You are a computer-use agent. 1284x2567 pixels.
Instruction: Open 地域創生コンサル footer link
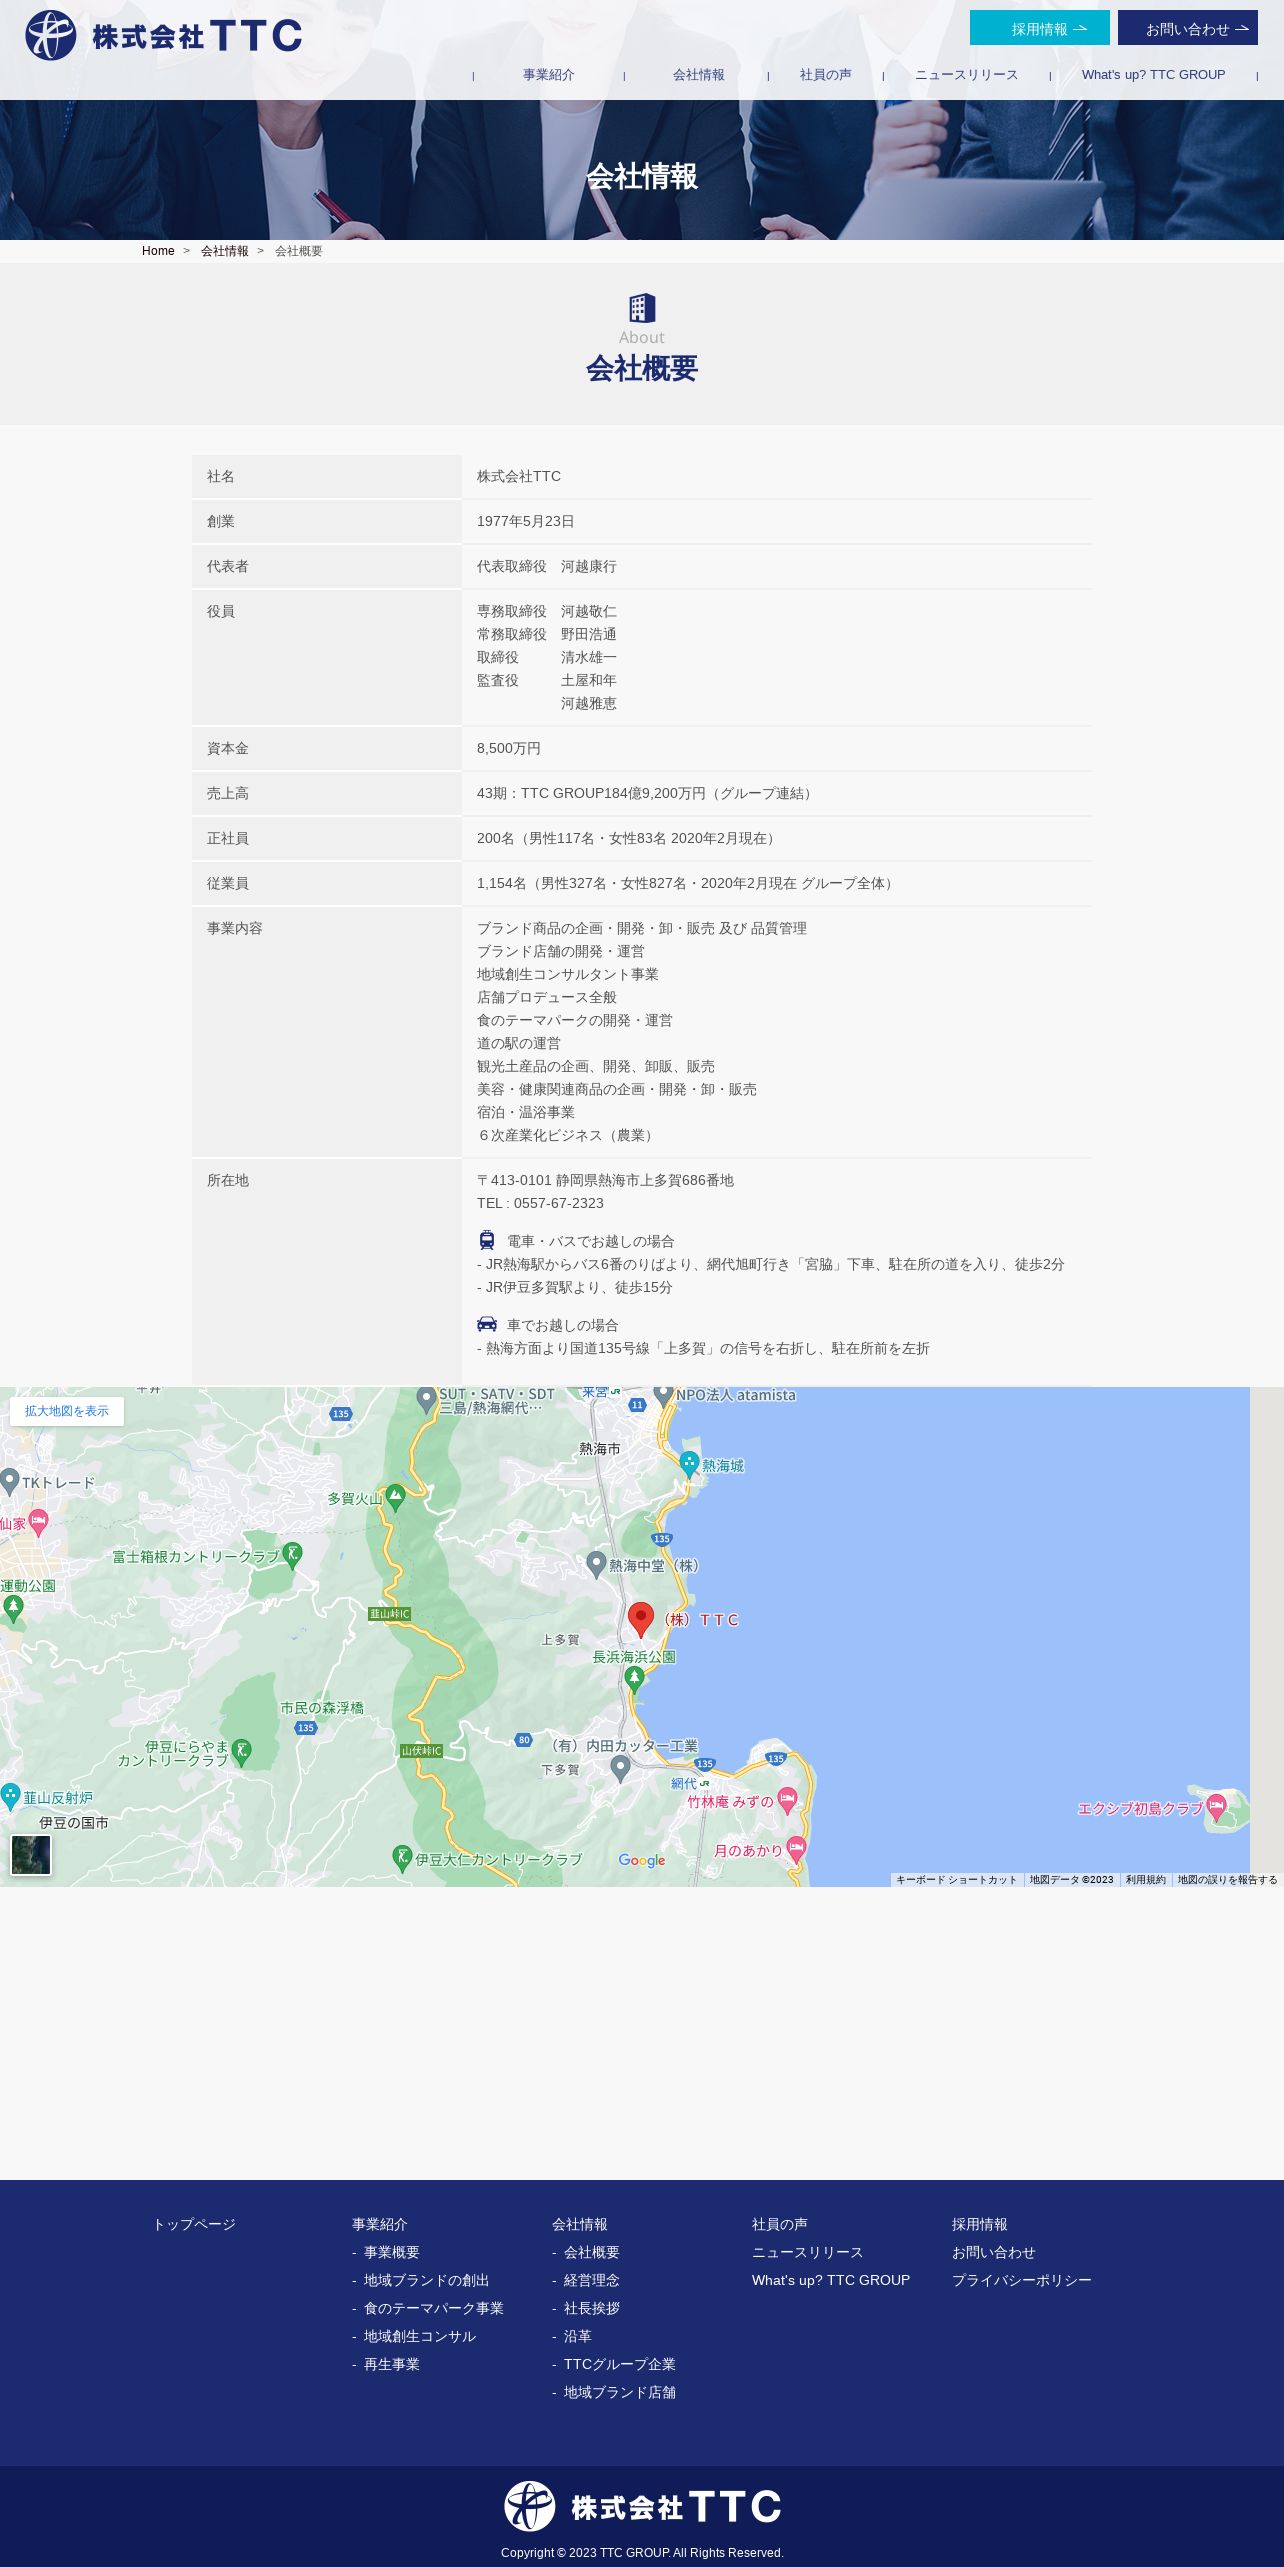click(420, 2336)
